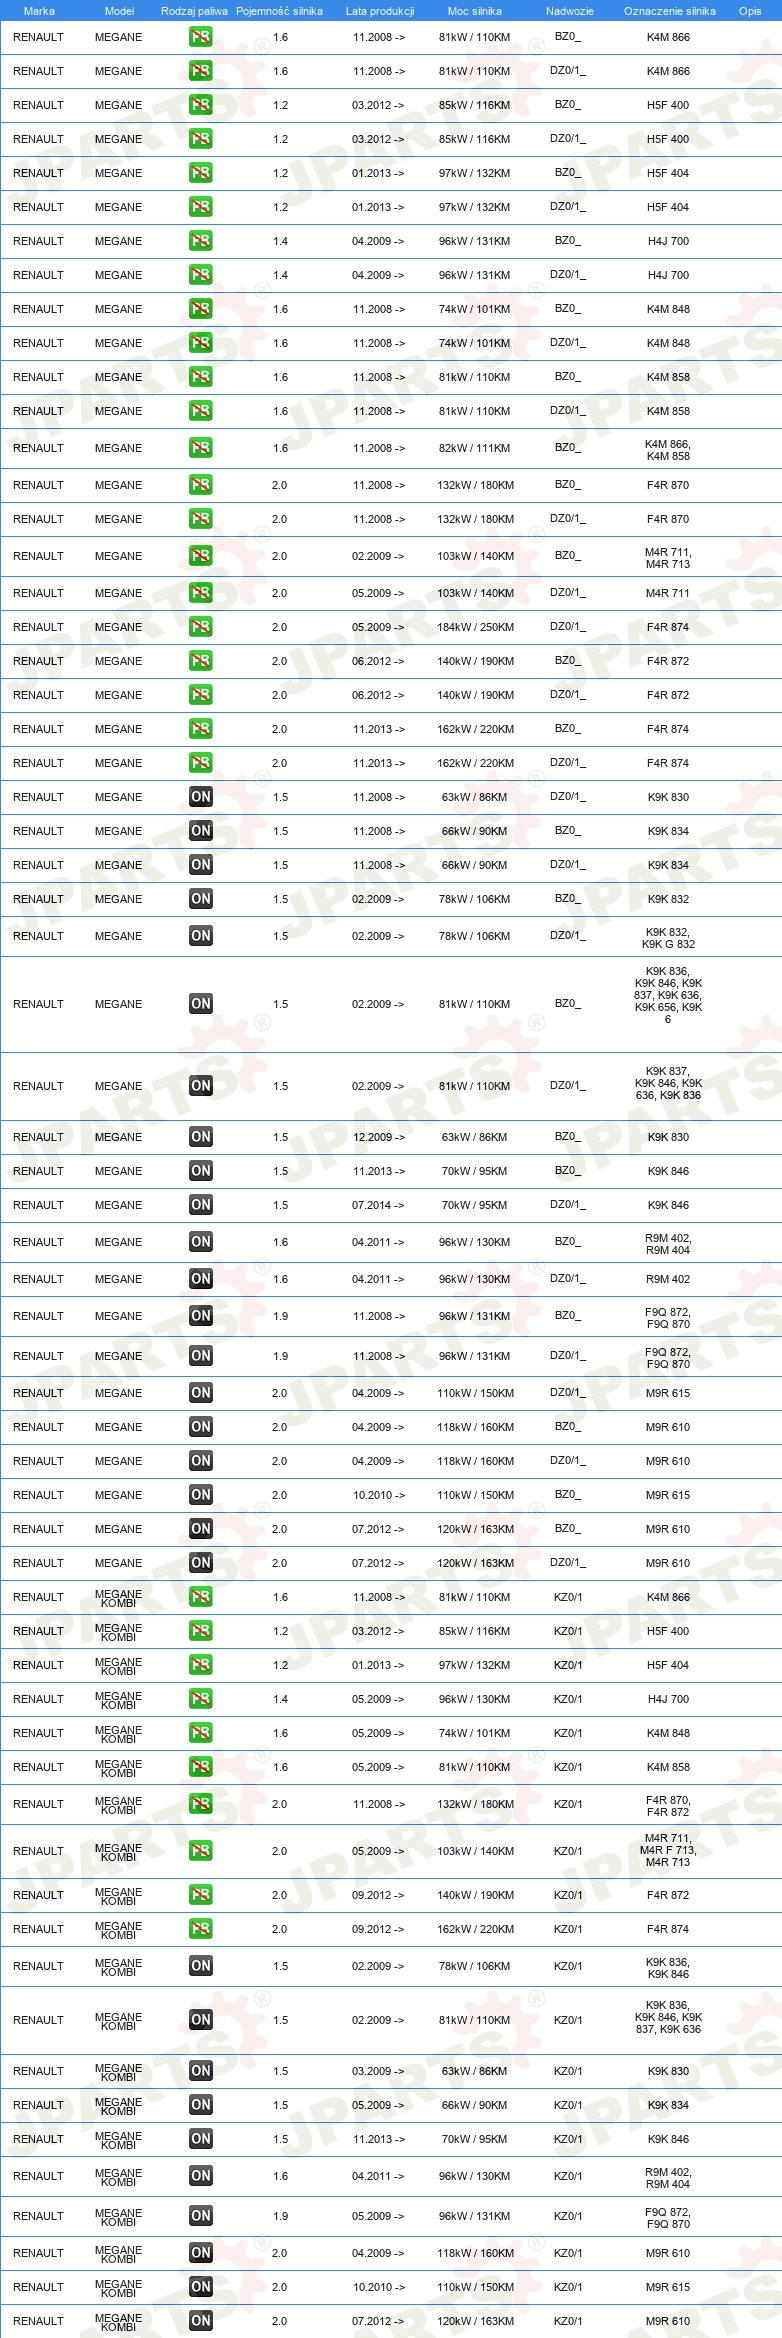
Task: Select 'MEGANE KOMBI' in the K9K 830 row
Action: click(x=118, y=2073)
